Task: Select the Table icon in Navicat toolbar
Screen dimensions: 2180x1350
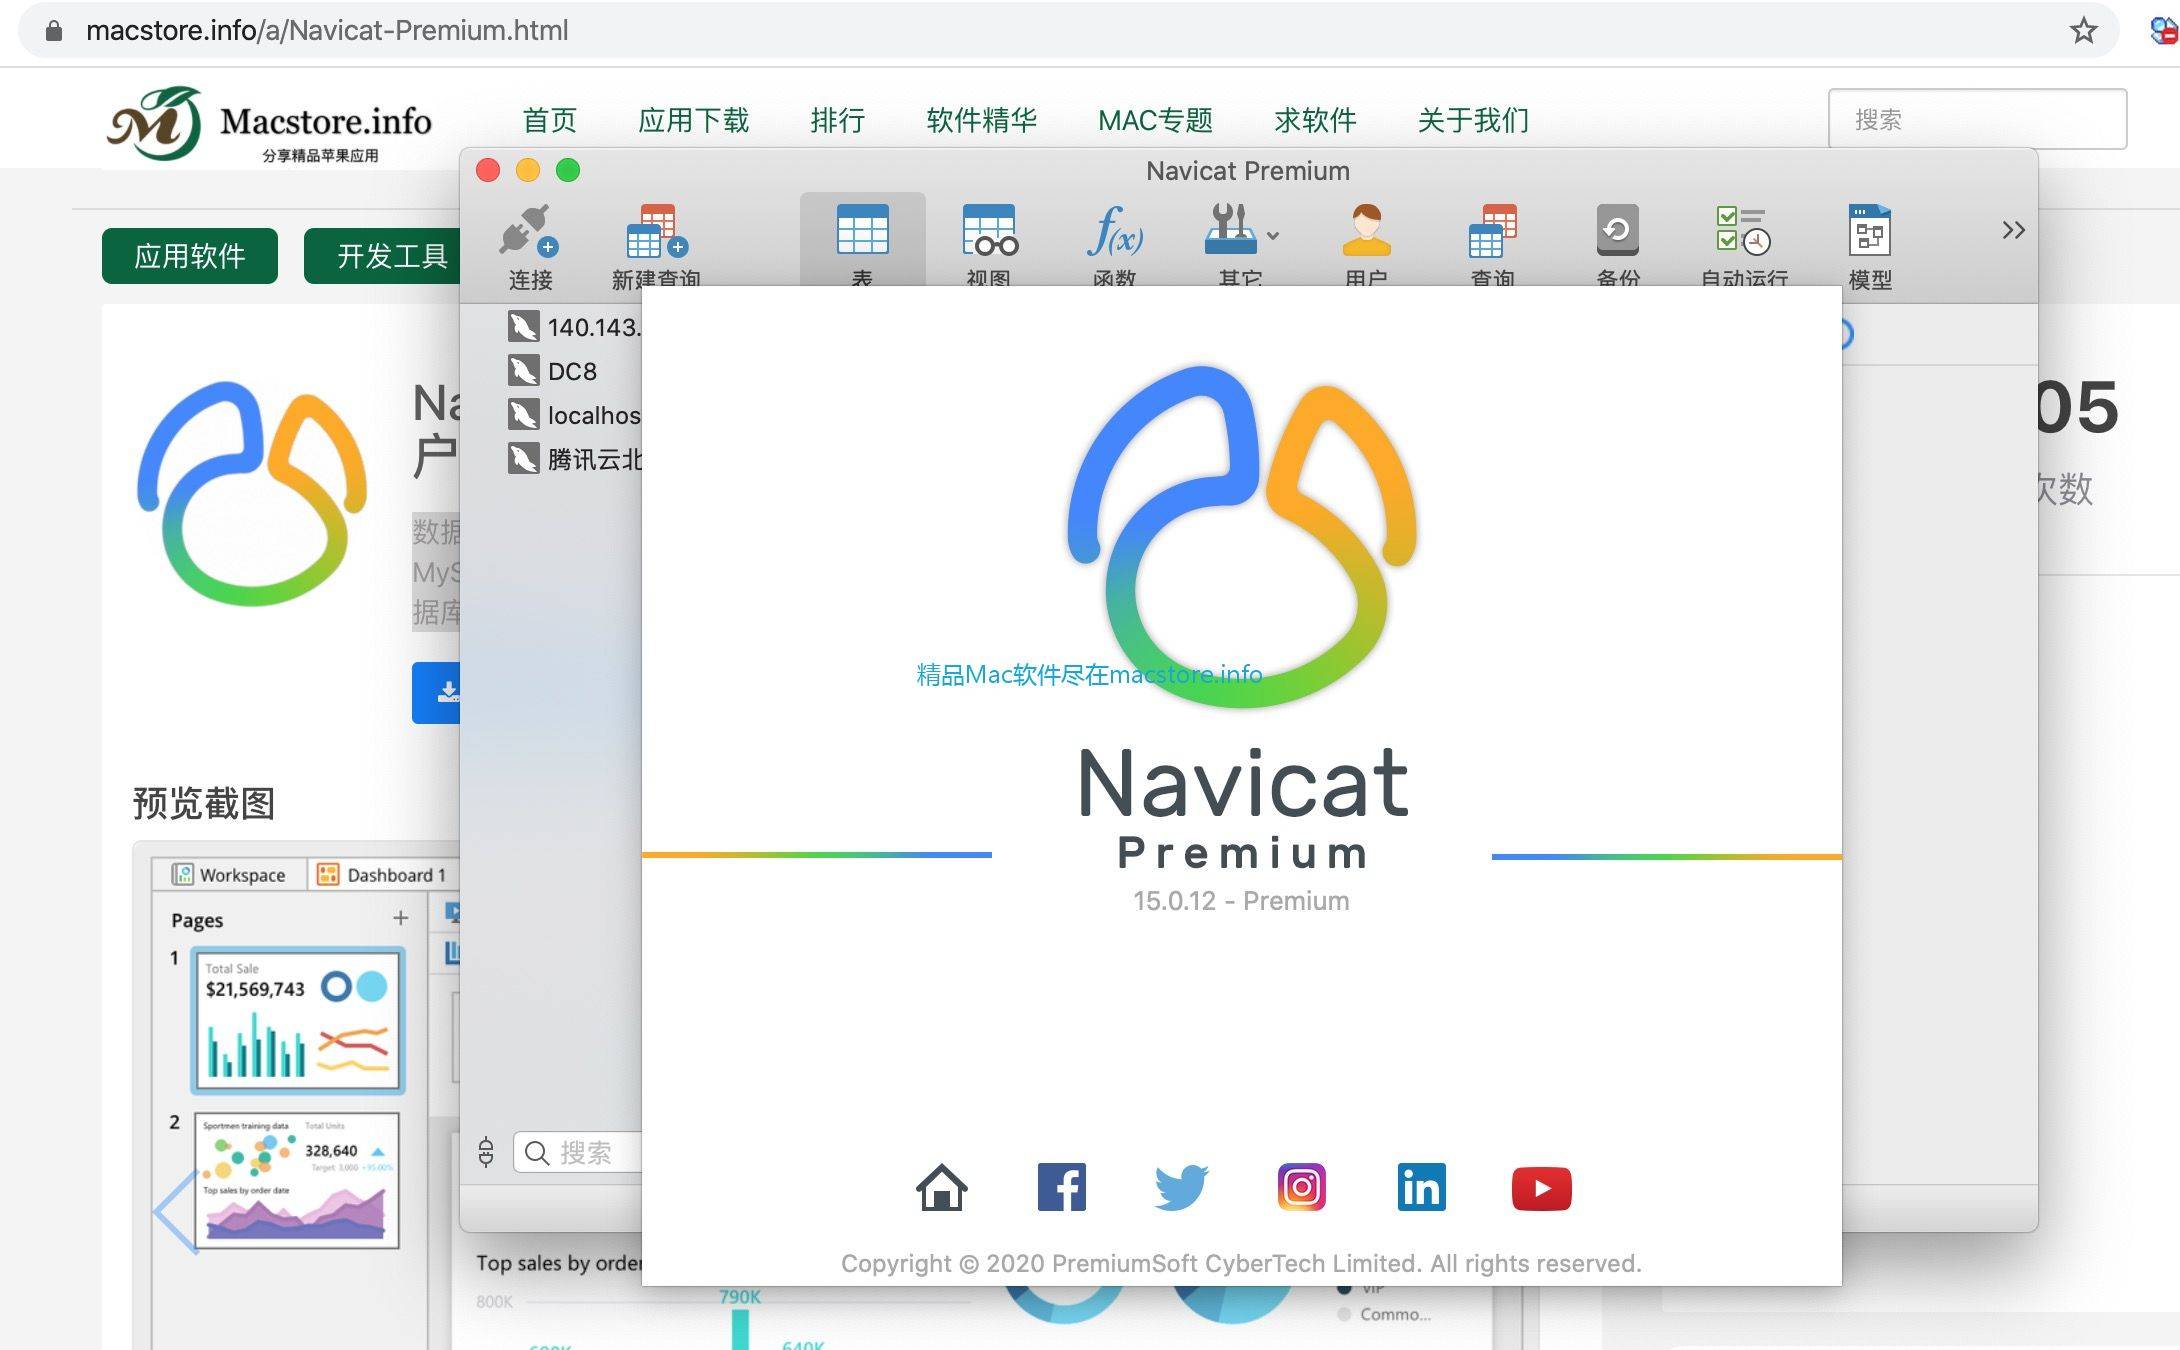Action: pyautogui.click(x=862, y=230)
